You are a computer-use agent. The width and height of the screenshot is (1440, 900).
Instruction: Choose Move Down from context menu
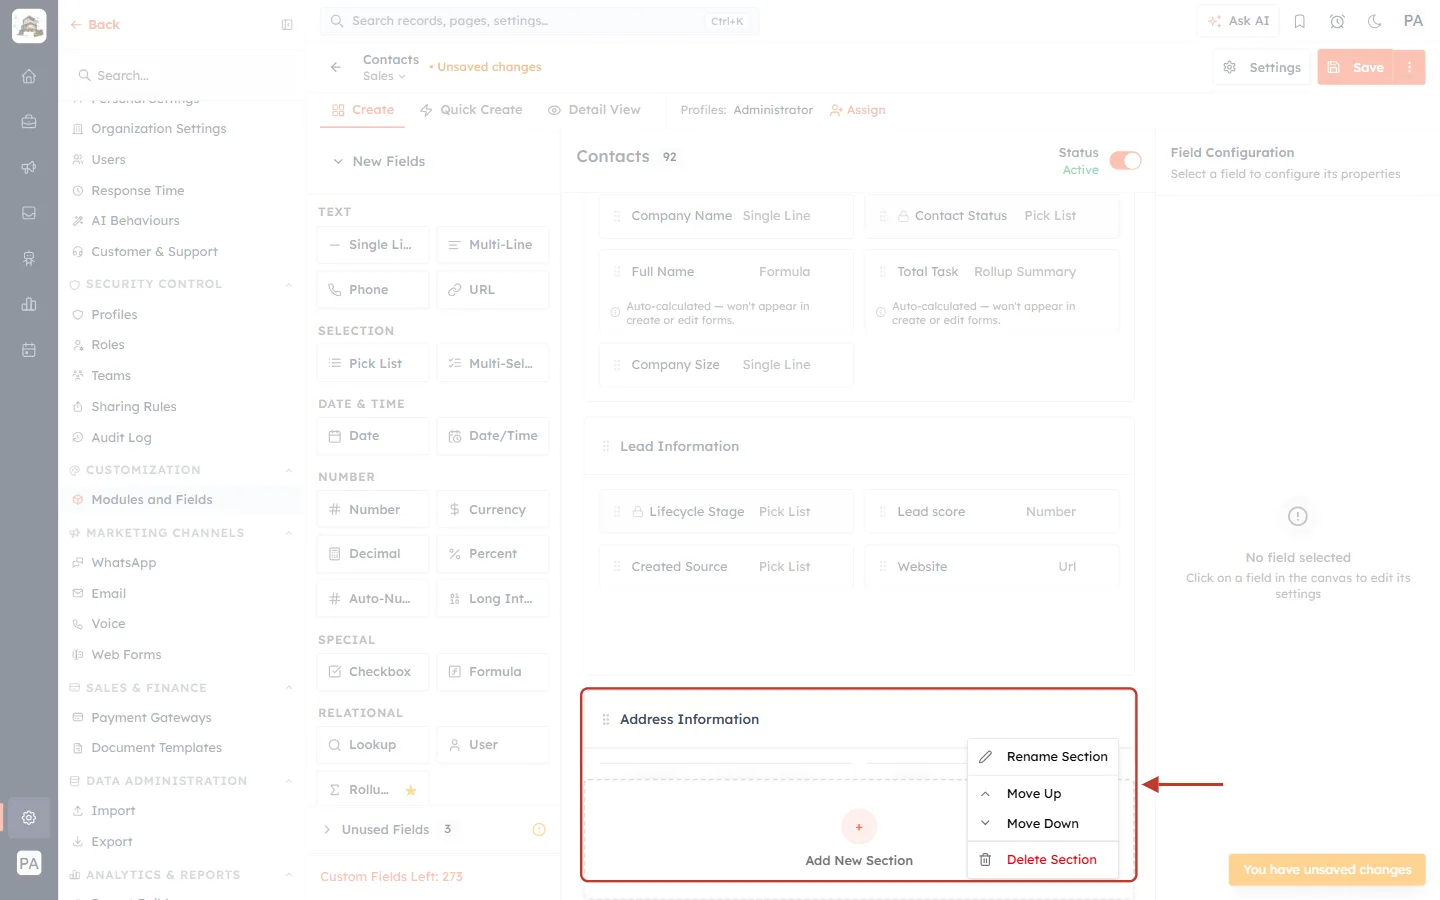pos(1043,824)
